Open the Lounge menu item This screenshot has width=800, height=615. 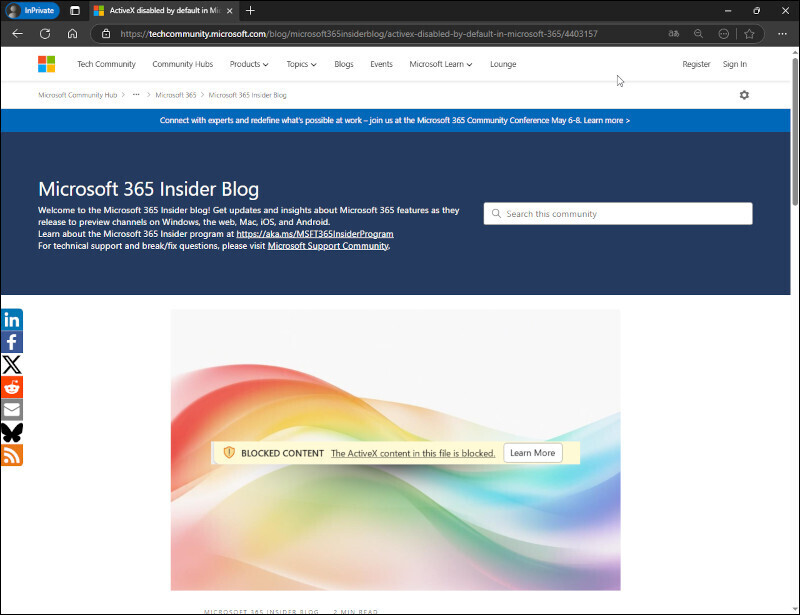pos(503,64)
